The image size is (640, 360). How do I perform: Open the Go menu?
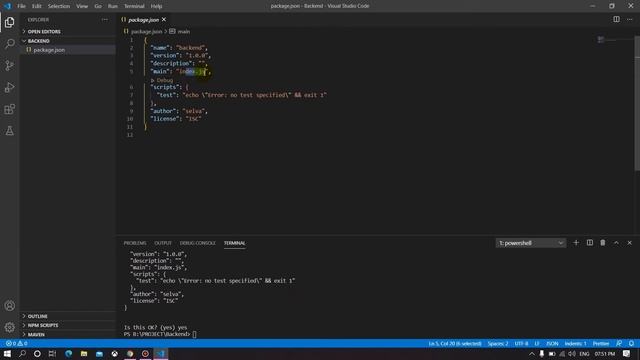98,6
